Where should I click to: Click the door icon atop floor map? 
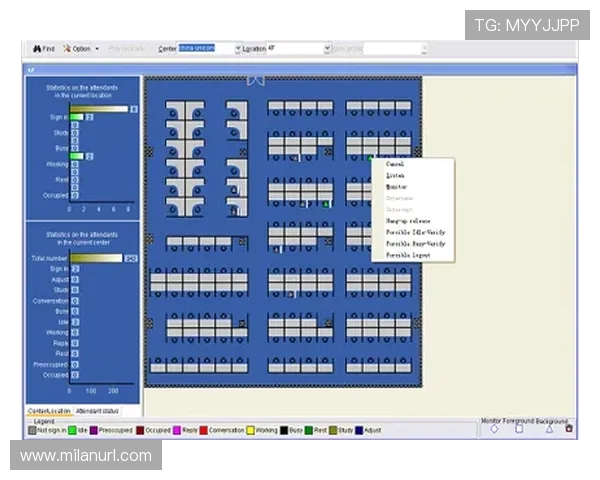[x=256, y=80]
